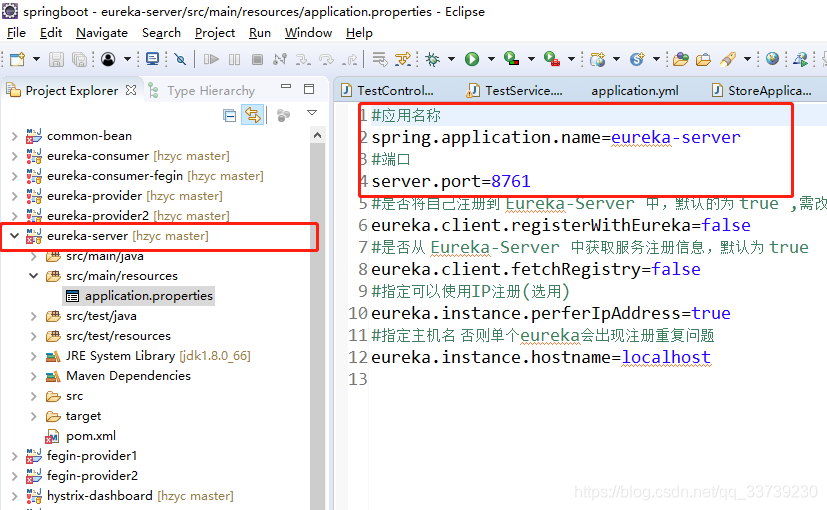
Task: Click the Run External Tools icon
Action: pos(552,59)
